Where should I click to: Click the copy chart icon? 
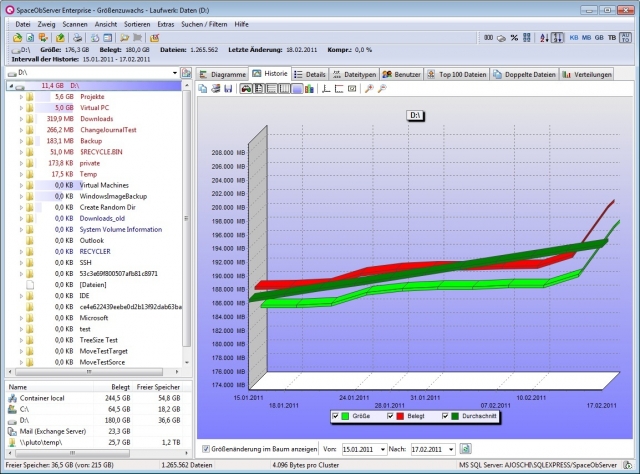point(203,89)
